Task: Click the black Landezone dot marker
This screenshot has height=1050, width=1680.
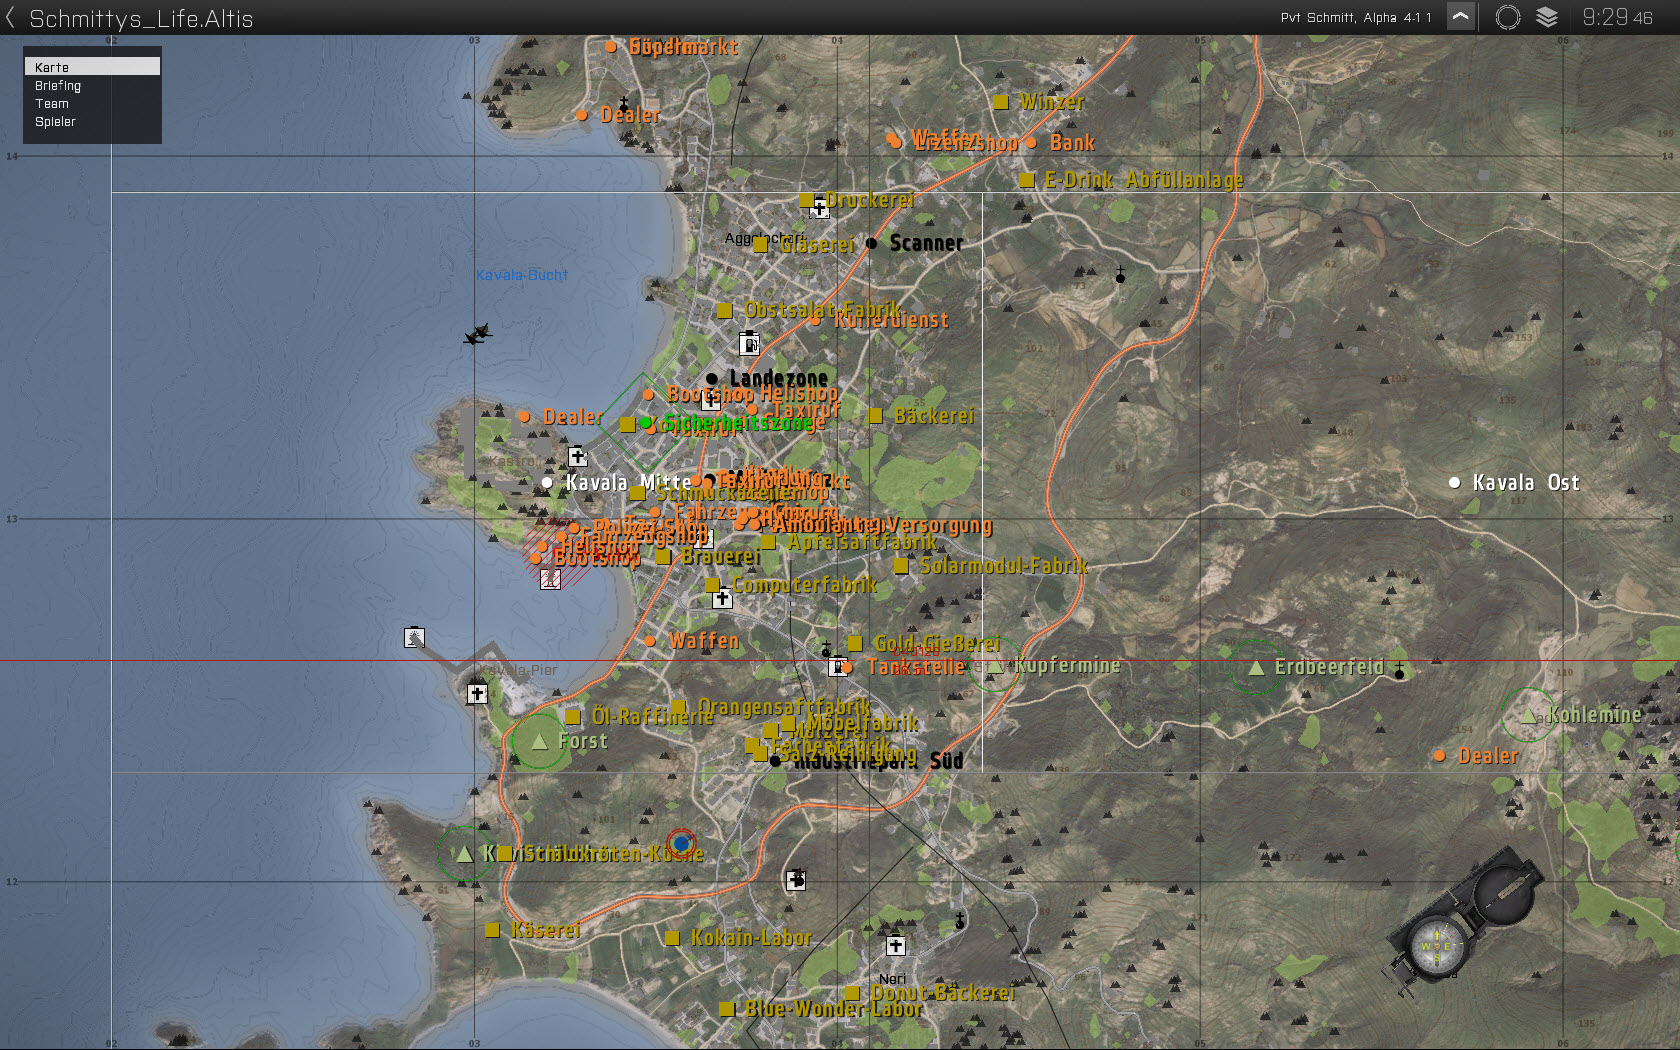Action: pos(711,378)
